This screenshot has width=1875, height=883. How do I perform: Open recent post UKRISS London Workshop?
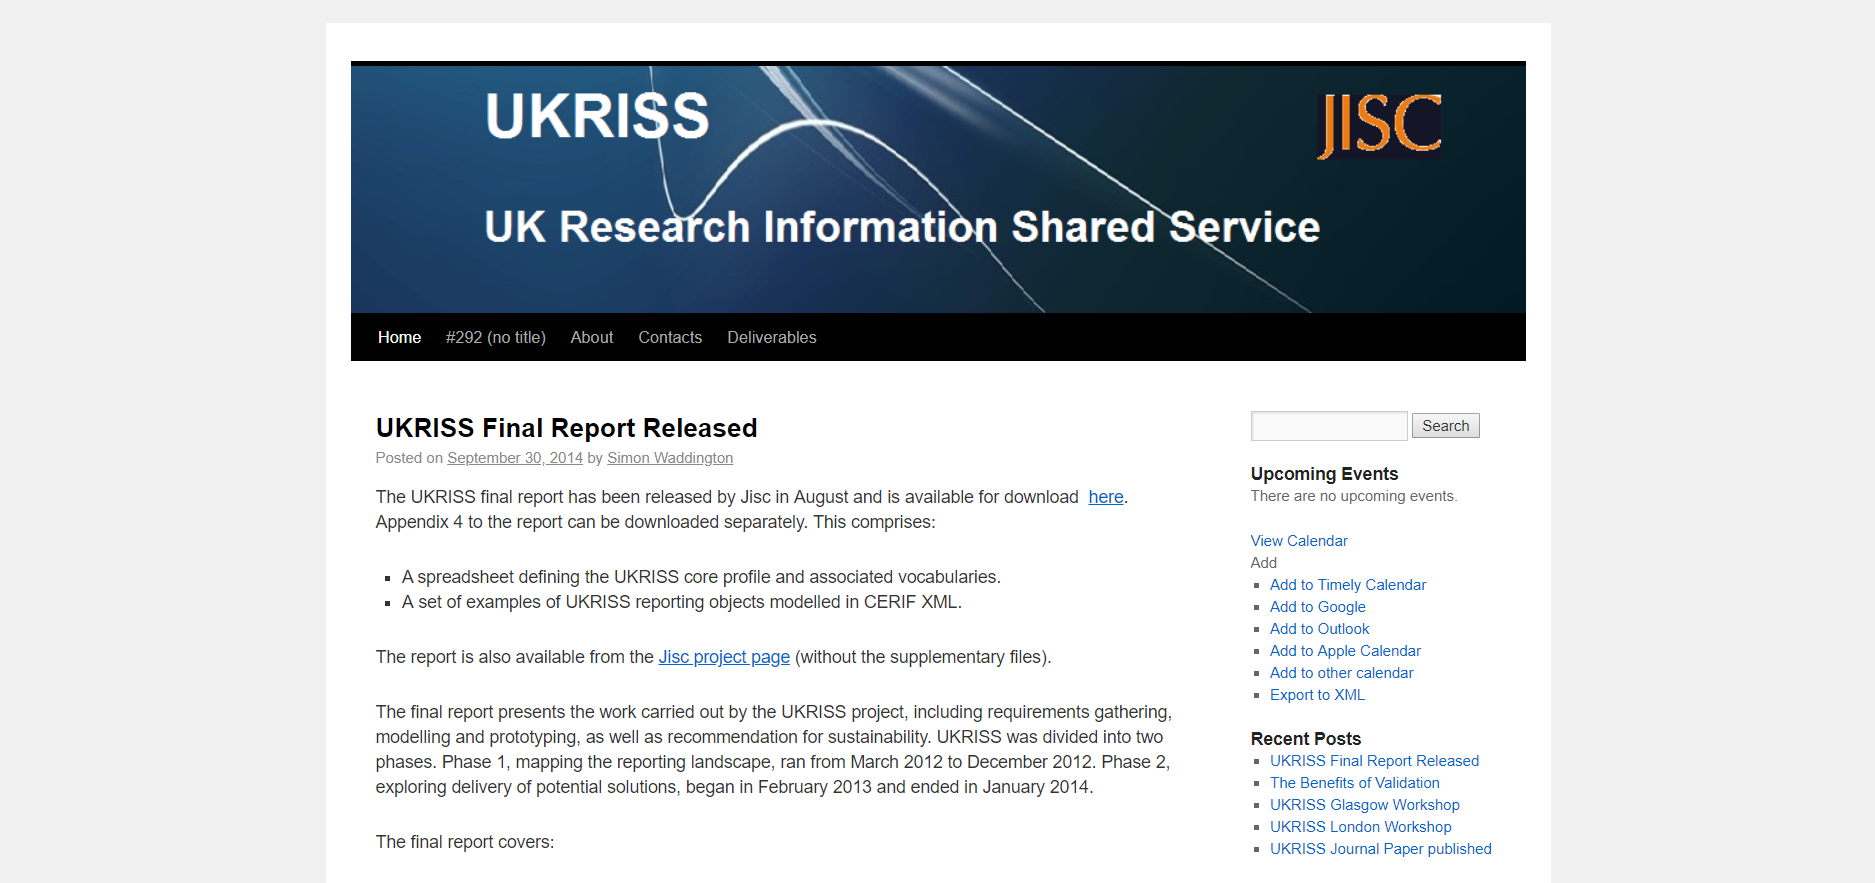[x=1361, y=827]
